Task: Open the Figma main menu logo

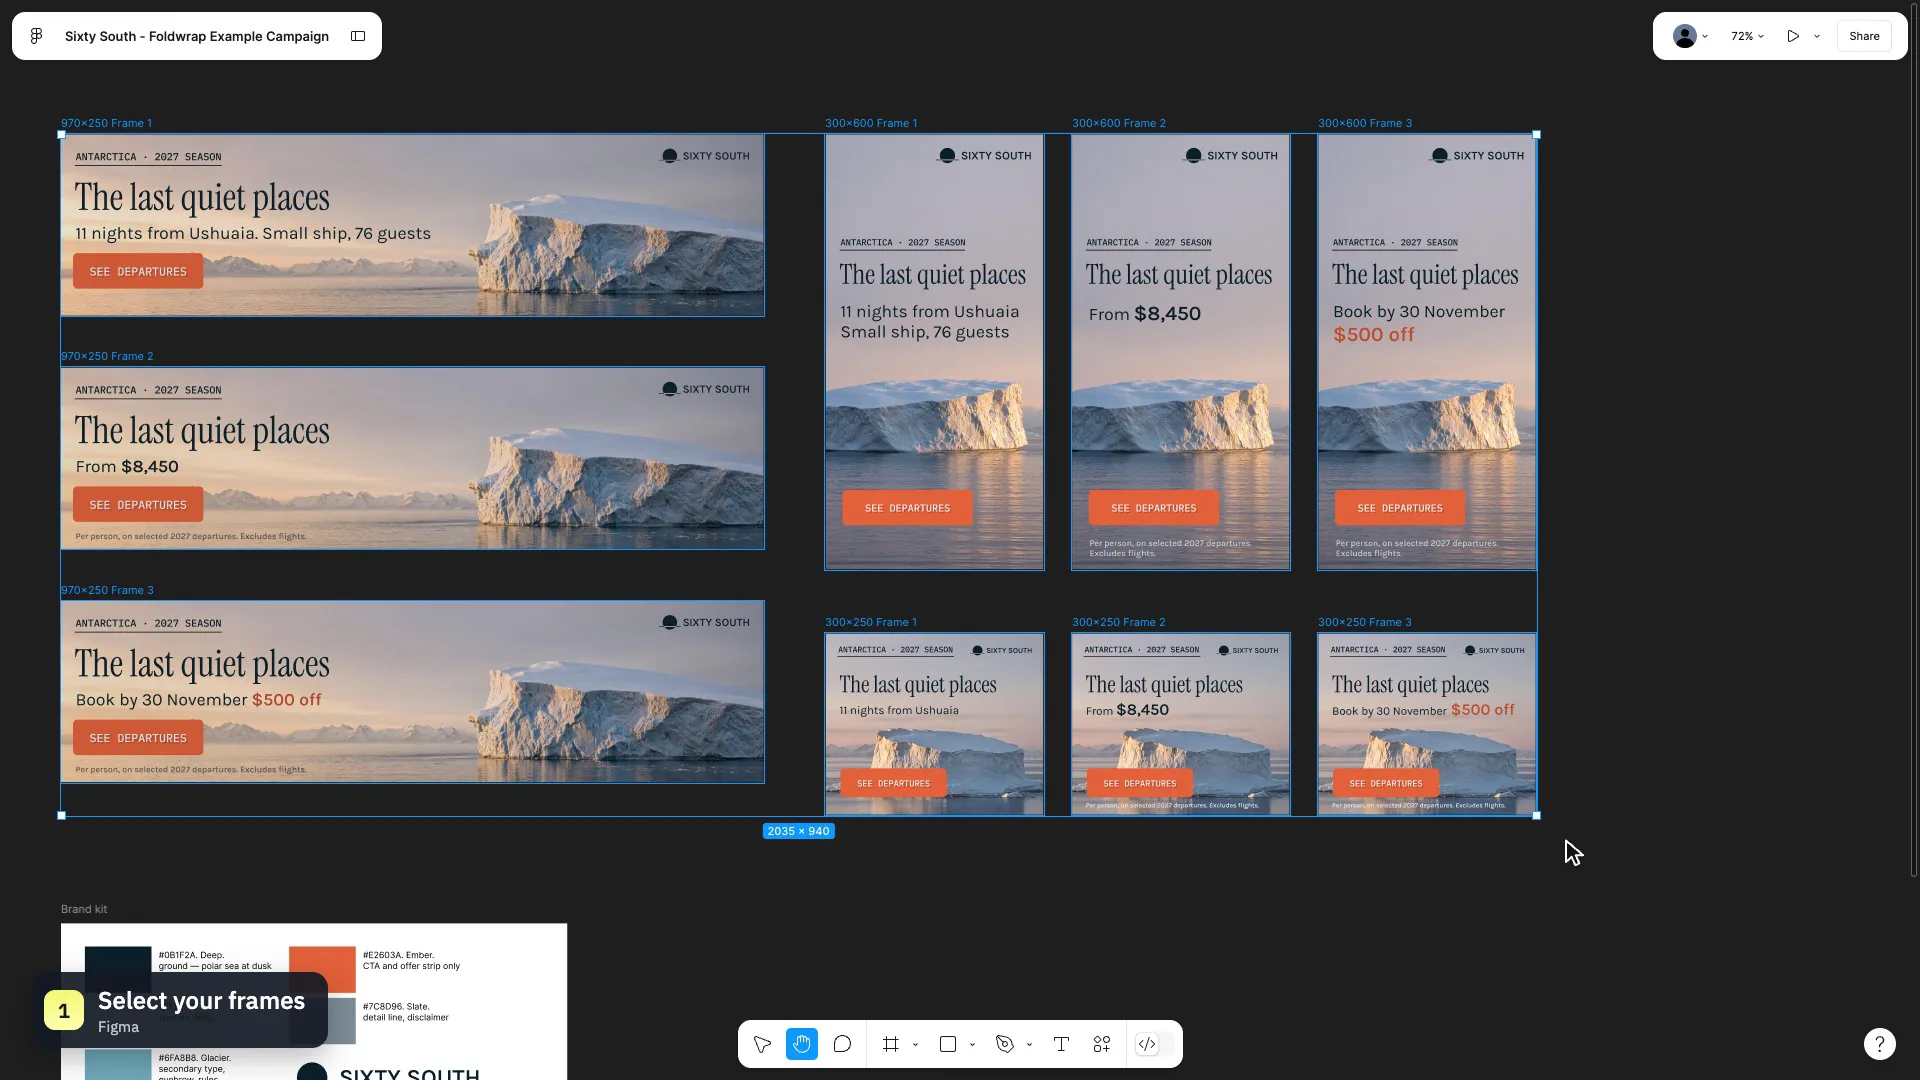Action: click(x=36, y=36)
